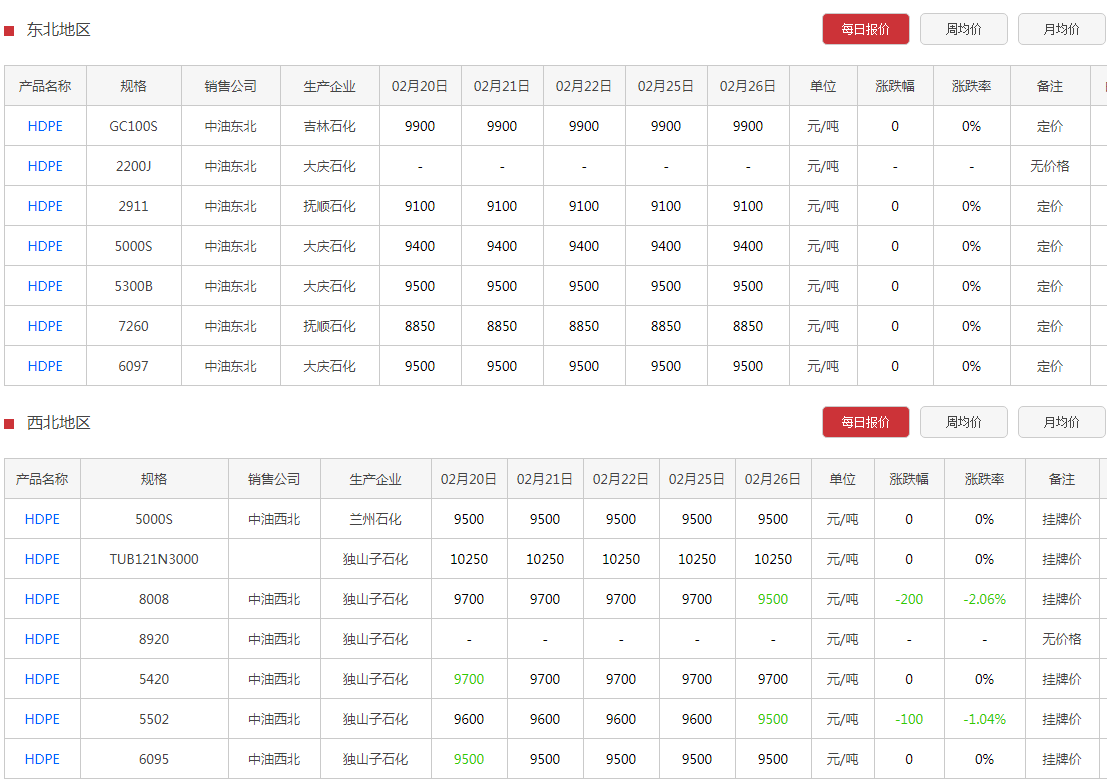Click 独山子石化 producer in 6095 row

coord(376,759)
